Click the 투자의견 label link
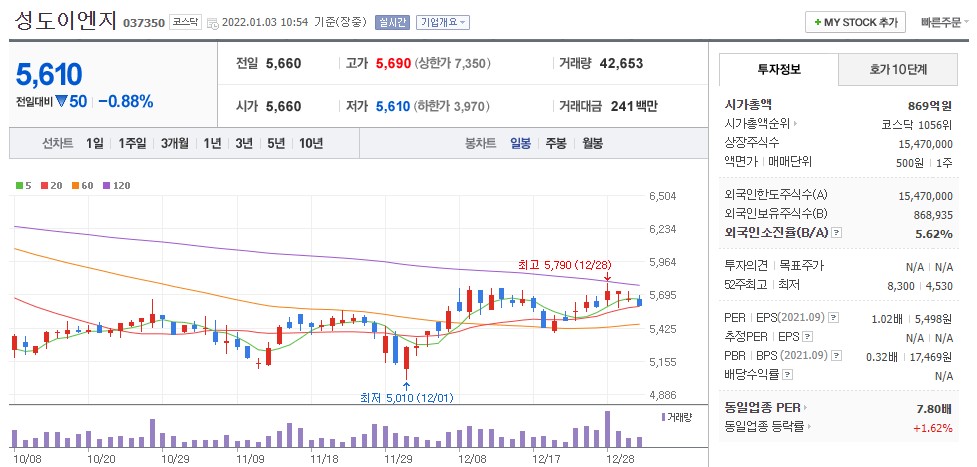Image resolution: width=977 pixels, height=467 pixels. pos(746,266)
